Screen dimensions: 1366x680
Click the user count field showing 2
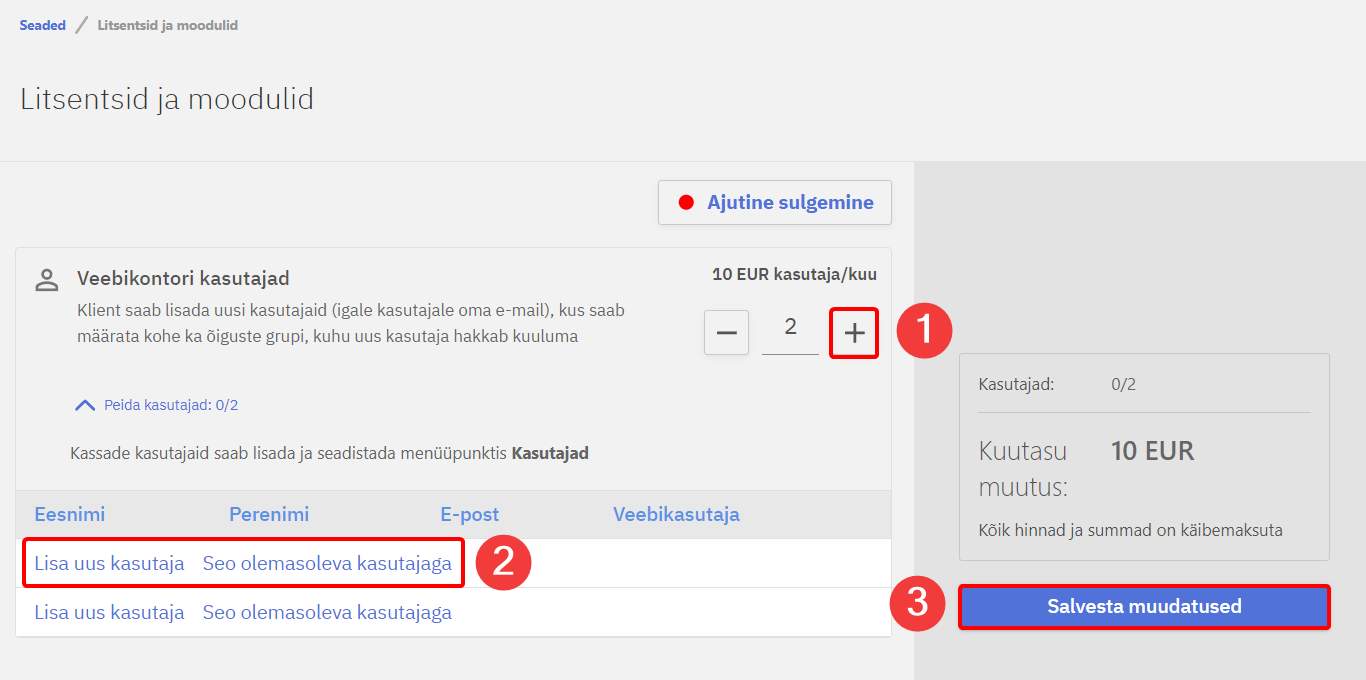(x=790, y=328)
